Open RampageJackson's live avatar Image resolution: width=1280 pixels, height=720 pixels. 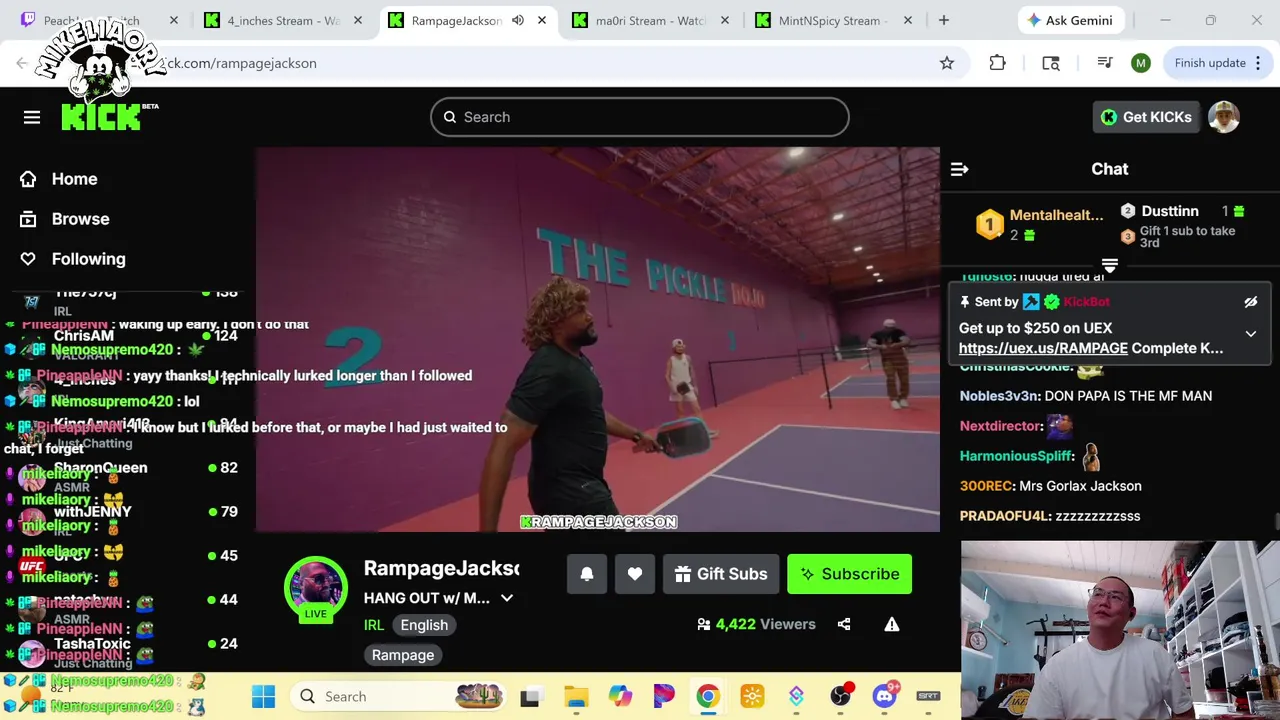tap(316, 588)
